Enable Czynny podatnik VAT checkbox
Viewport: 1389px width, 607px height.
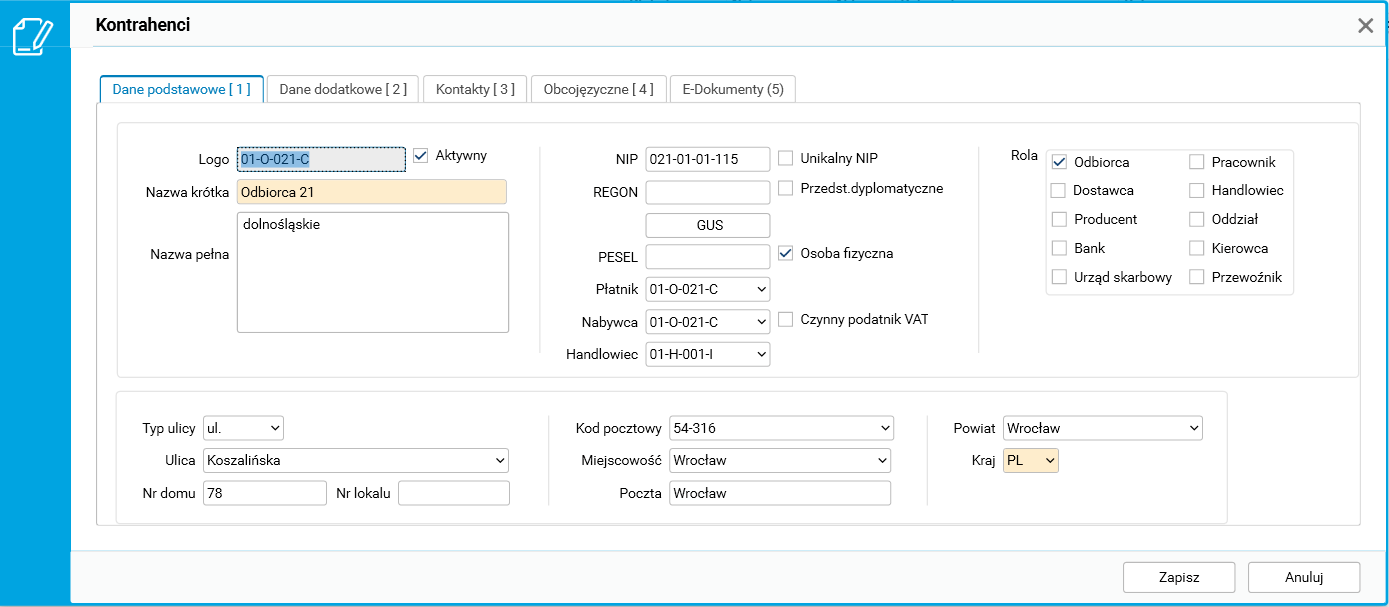tap(786, 319)
